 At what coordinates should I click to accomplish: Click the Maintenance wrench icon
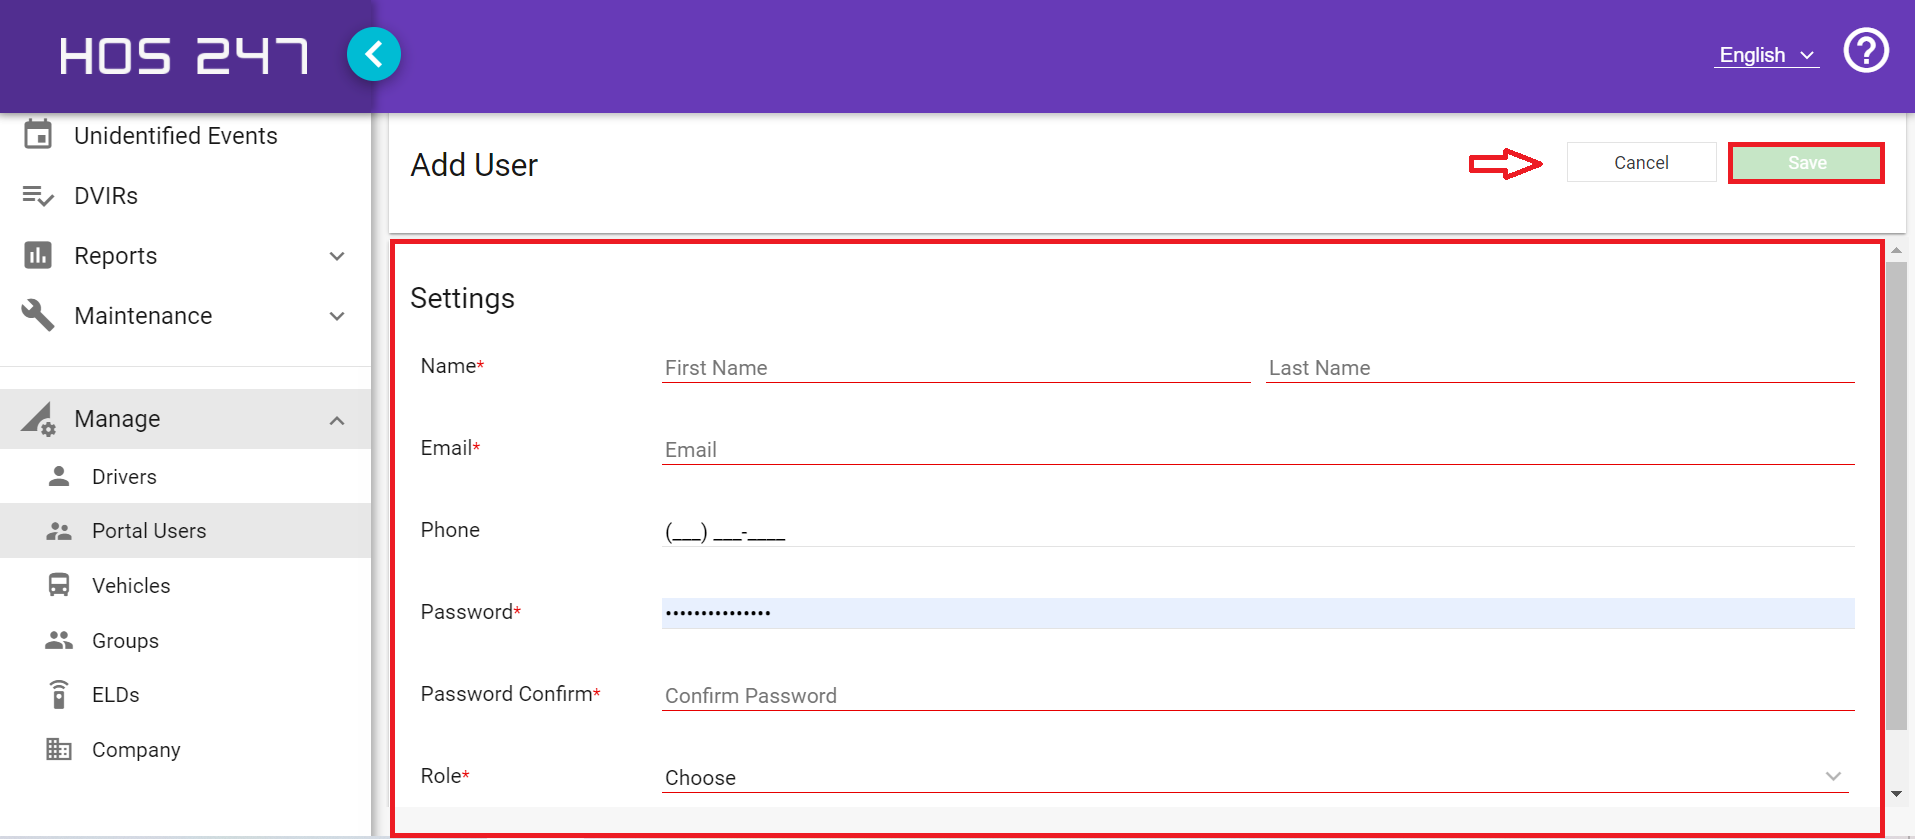click(x=38, y=316)
